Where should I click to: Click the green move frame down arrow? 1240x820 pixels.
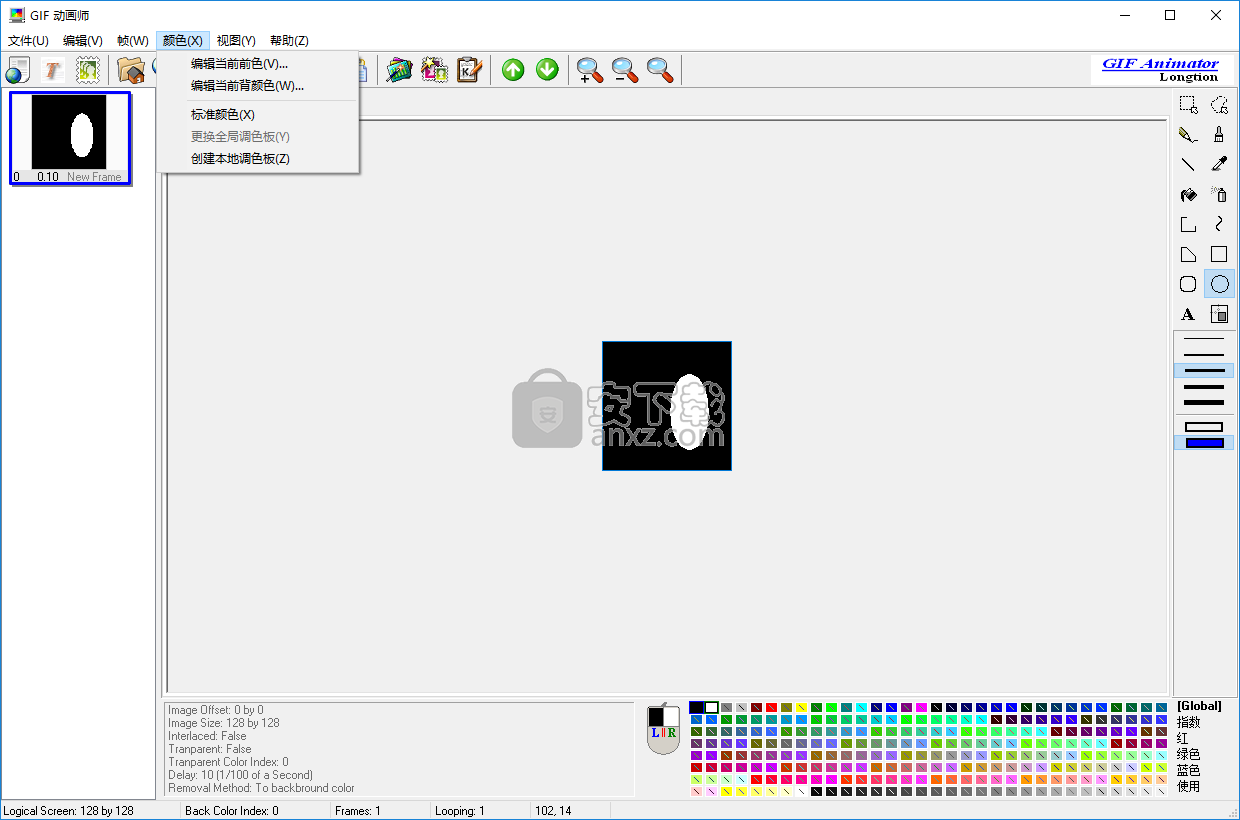[547, 70]
